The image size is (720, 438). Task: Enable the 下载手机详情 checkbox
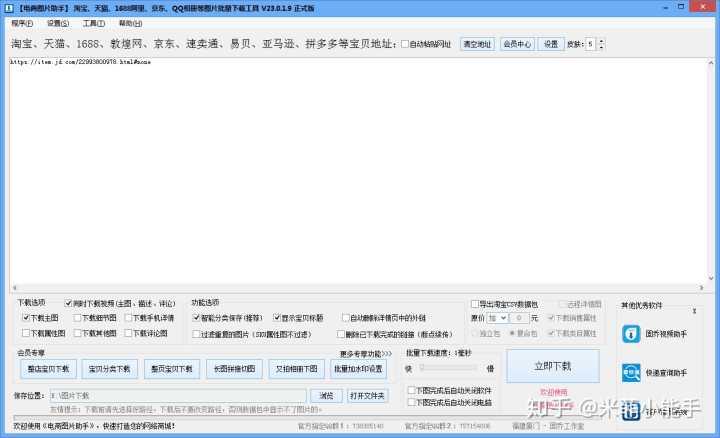click(128, 318)
